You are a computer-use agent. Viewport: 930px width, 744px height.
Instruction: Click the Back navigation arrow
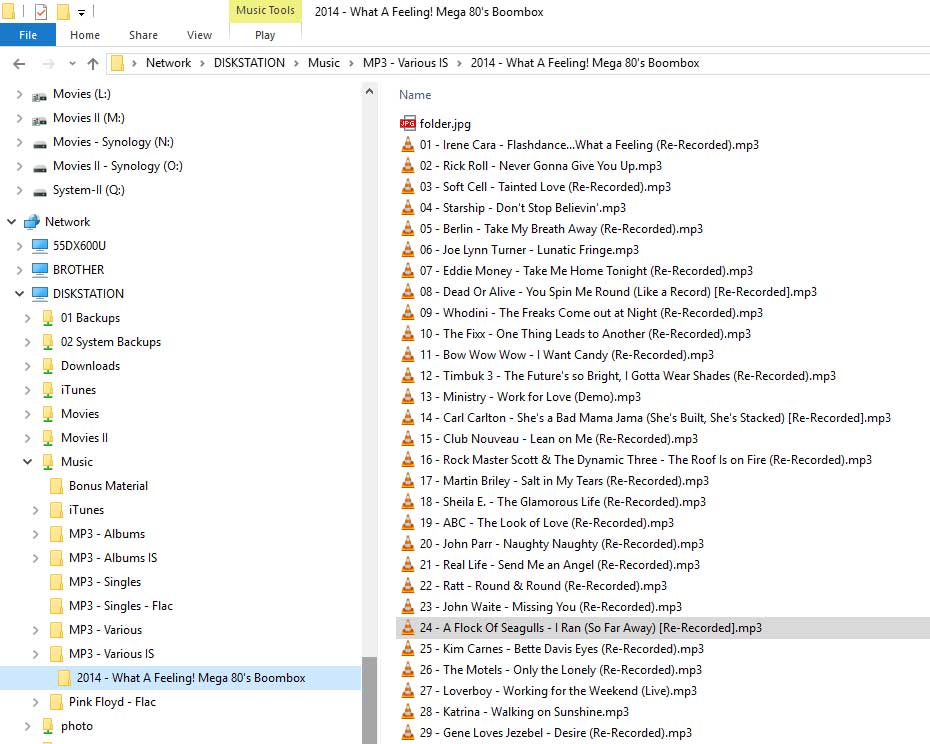click(19, 63)
